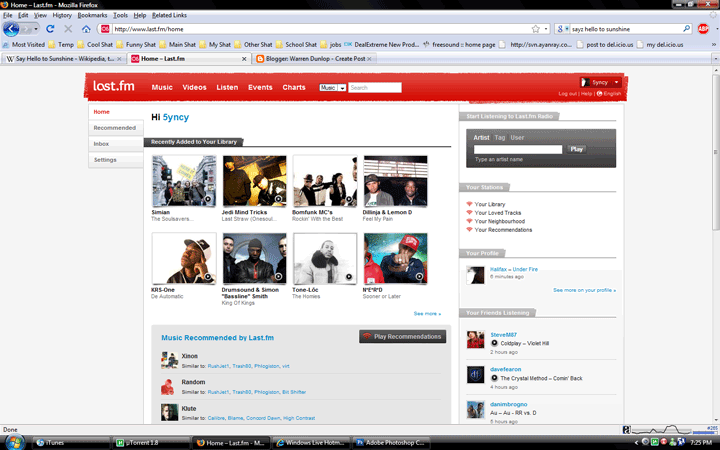This screenshot has height=450, width=720.
Task: Open the 5yncy profile link
Action: pos(176,117)
